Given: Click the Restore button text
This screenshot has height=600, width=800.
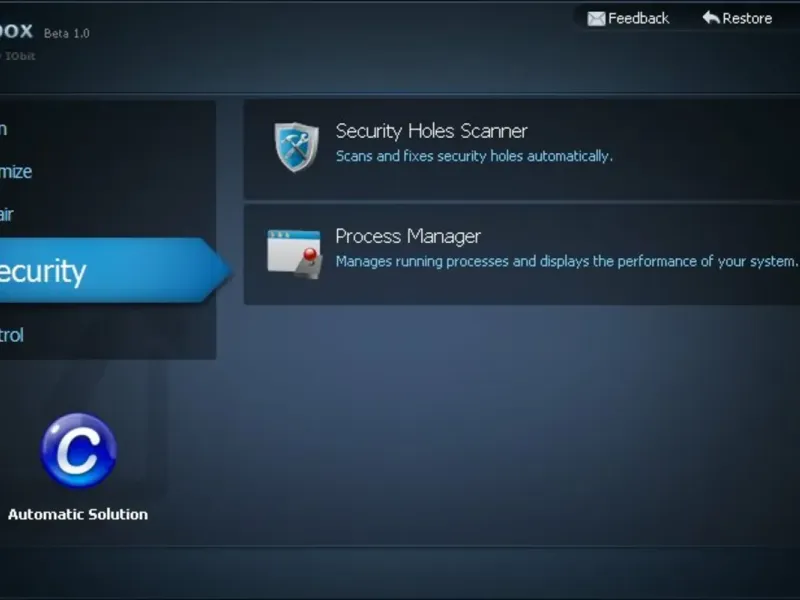Looking at the screenshot, I should (x=747, y=19).
